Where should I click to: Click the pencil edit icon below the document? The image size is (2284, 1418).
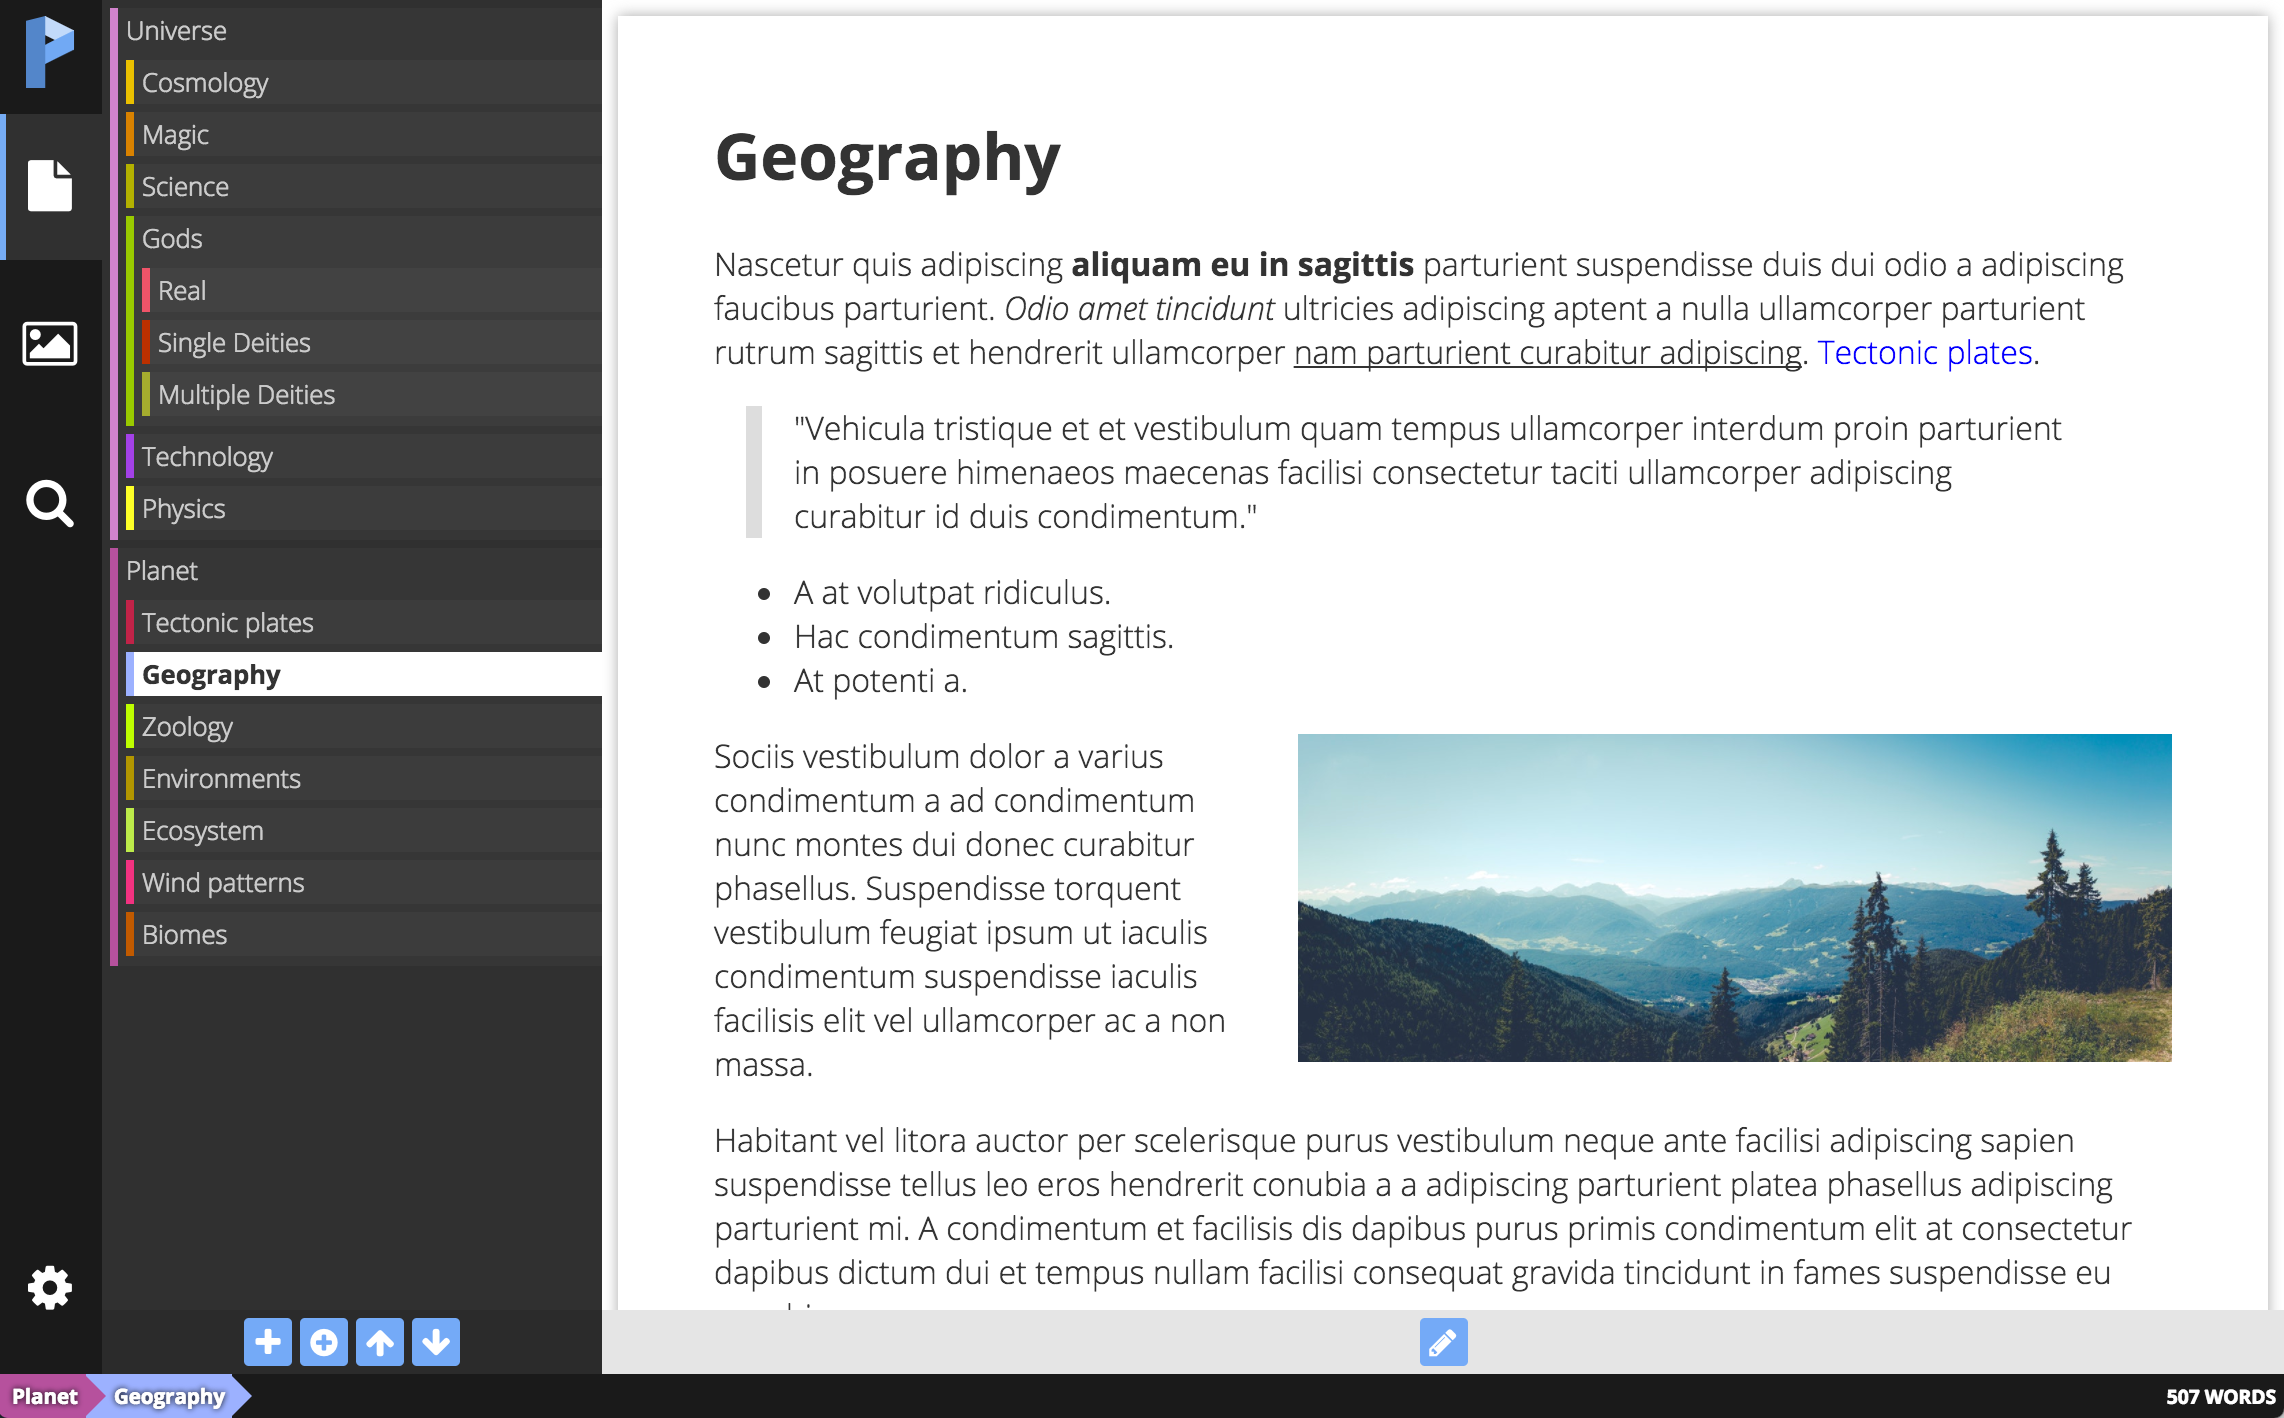point(1443,1342)
